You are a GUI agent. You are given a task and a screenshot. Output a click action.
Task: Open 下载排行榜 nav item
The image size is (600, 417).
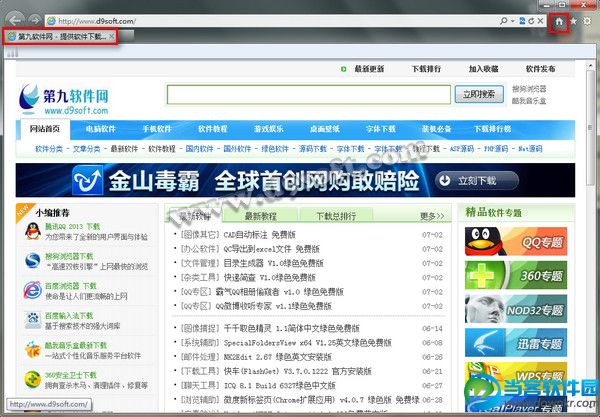[x=492, y=129]
